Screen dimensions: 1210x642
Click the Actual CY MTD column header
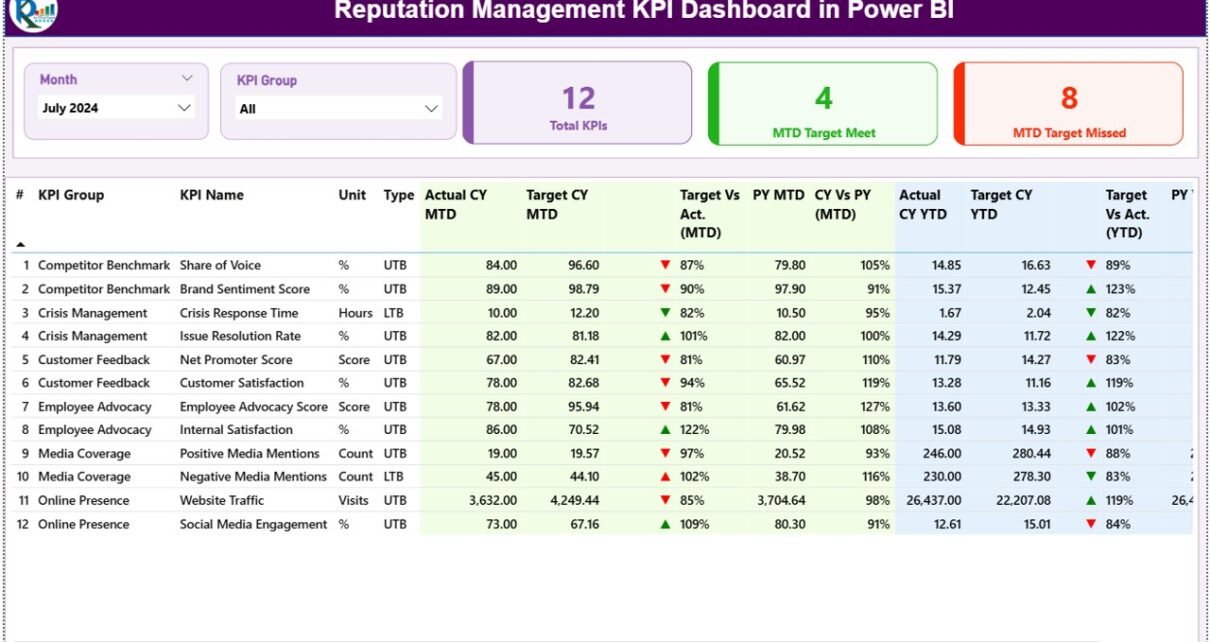[x=456, y=204]
